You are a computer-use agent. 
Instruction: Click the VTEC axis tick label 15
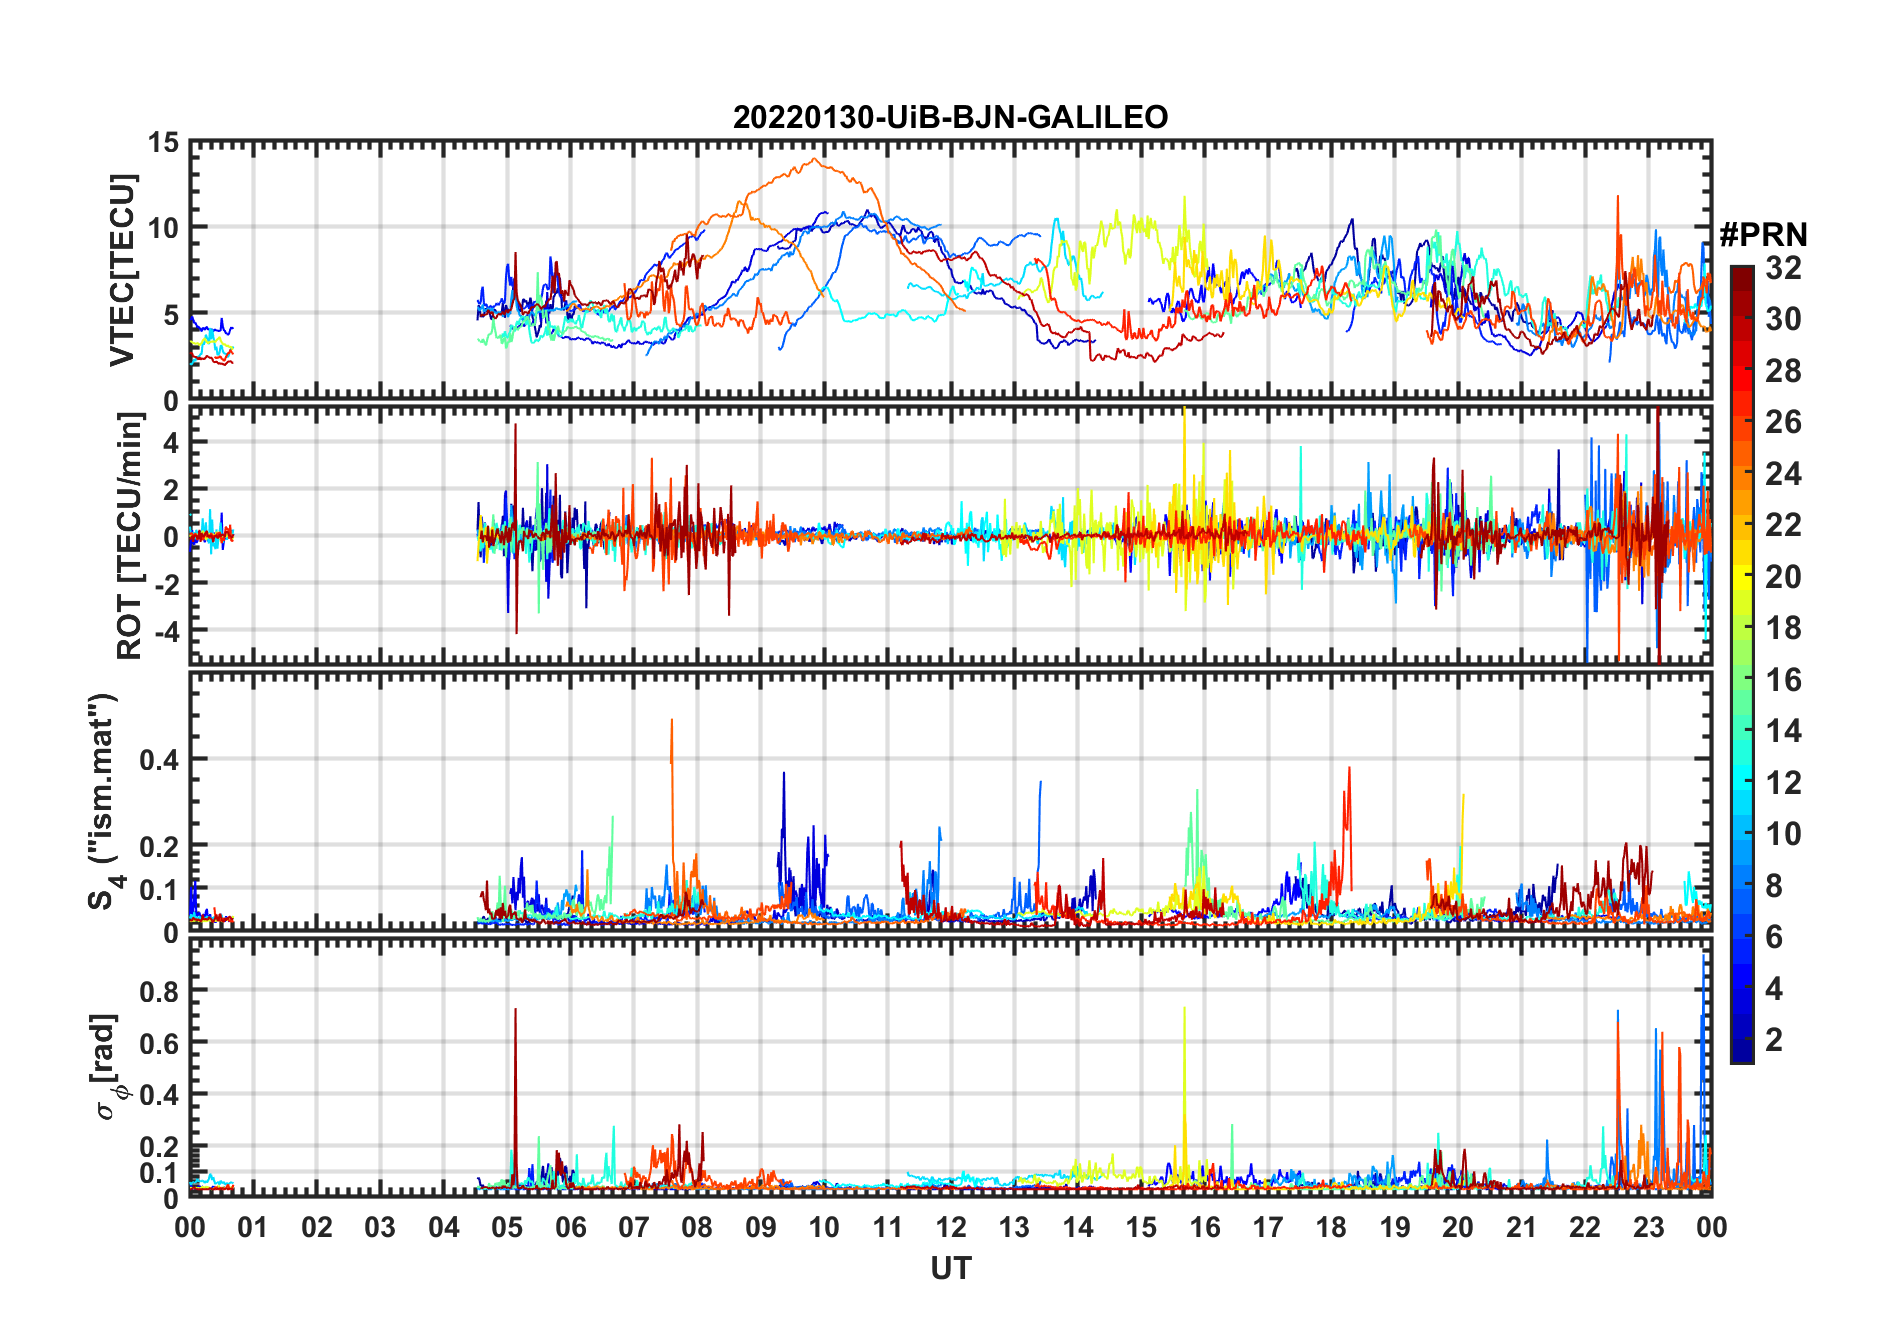tap(163, 144)
